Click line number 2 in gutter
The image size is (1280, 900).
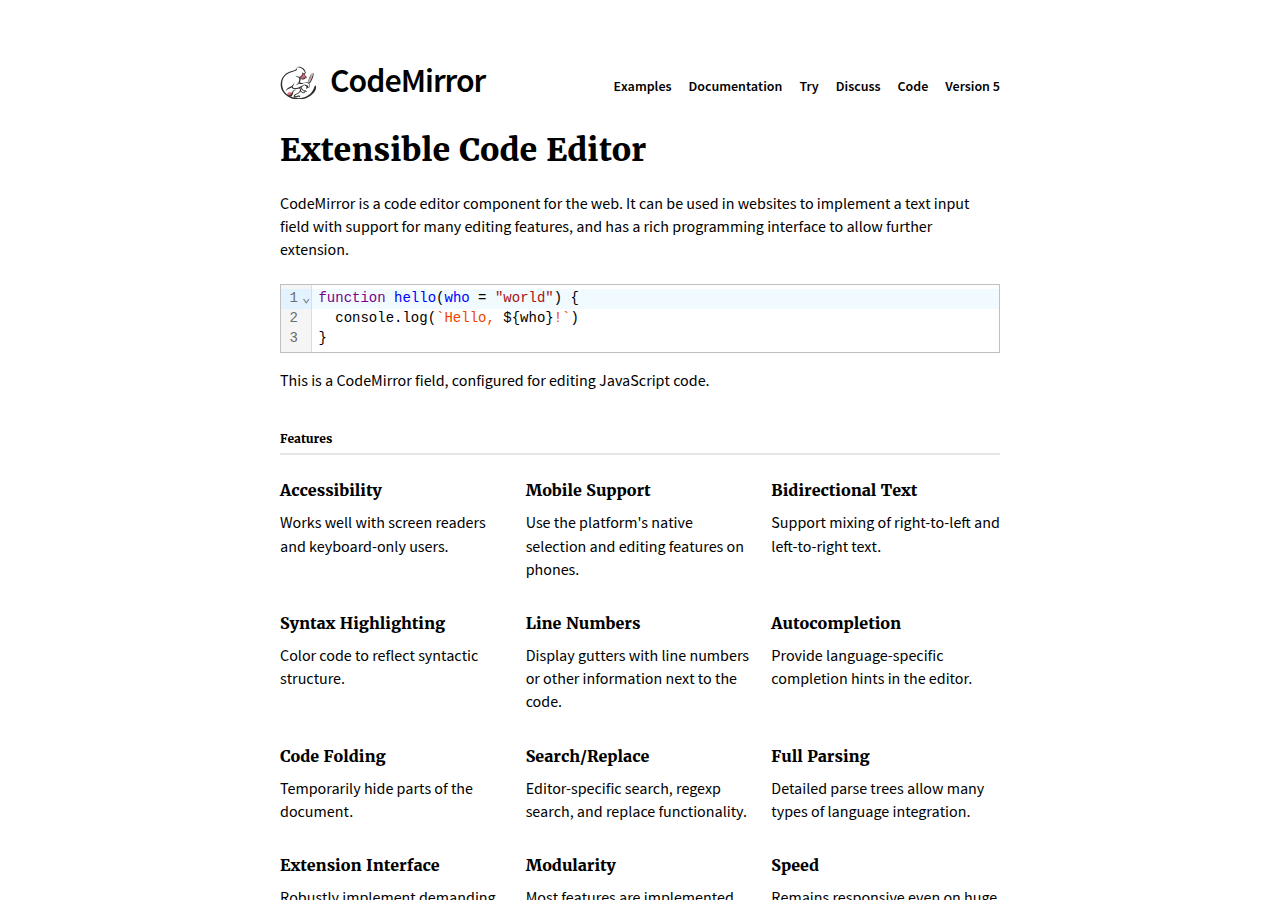(x=294, y=318)
